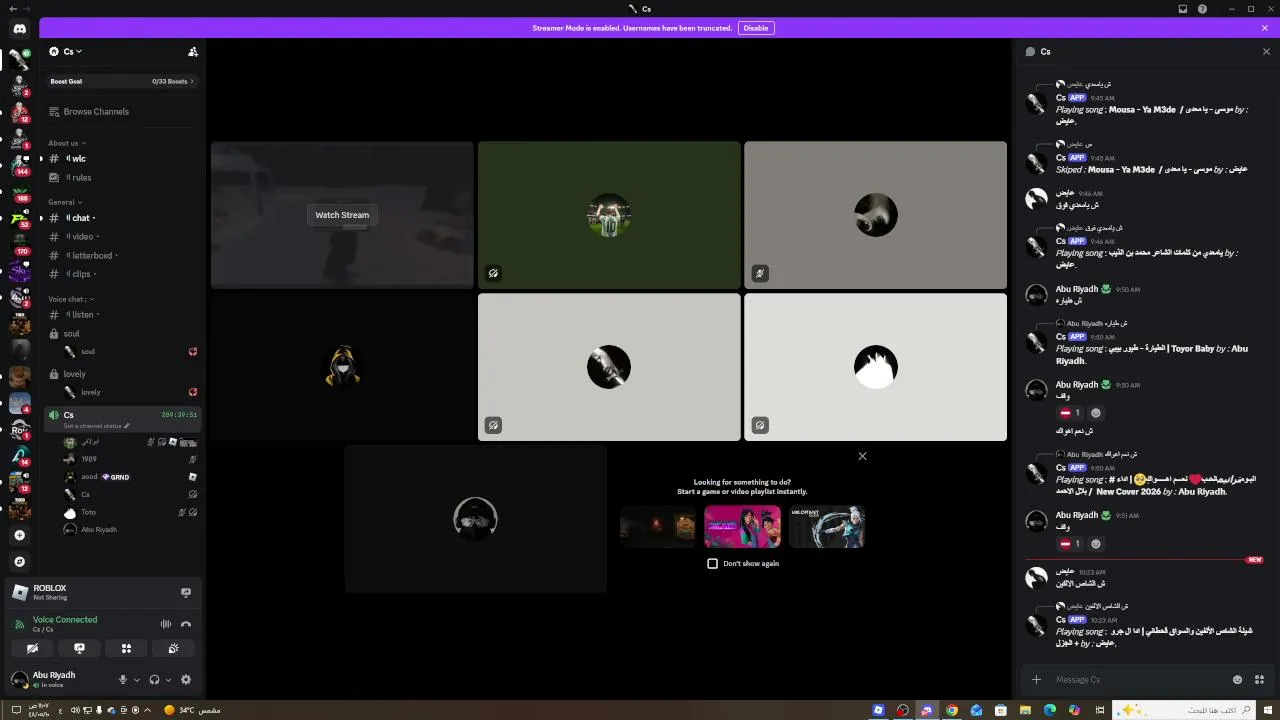Viewport: 1280px width, 720px height.
Task: Deafen with the headphones button
Action: [x=154, y=680]
